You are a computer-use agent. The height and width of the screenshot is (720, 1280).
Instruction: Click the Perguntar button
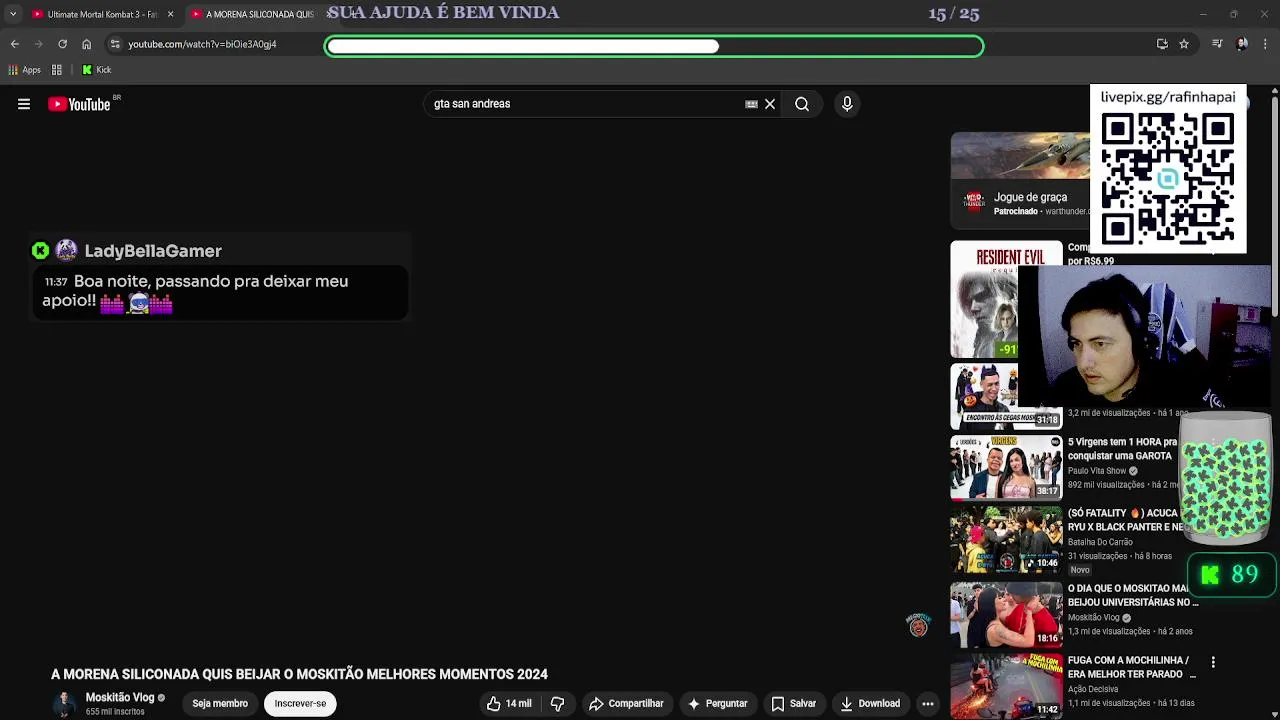(x=717, y=704)
